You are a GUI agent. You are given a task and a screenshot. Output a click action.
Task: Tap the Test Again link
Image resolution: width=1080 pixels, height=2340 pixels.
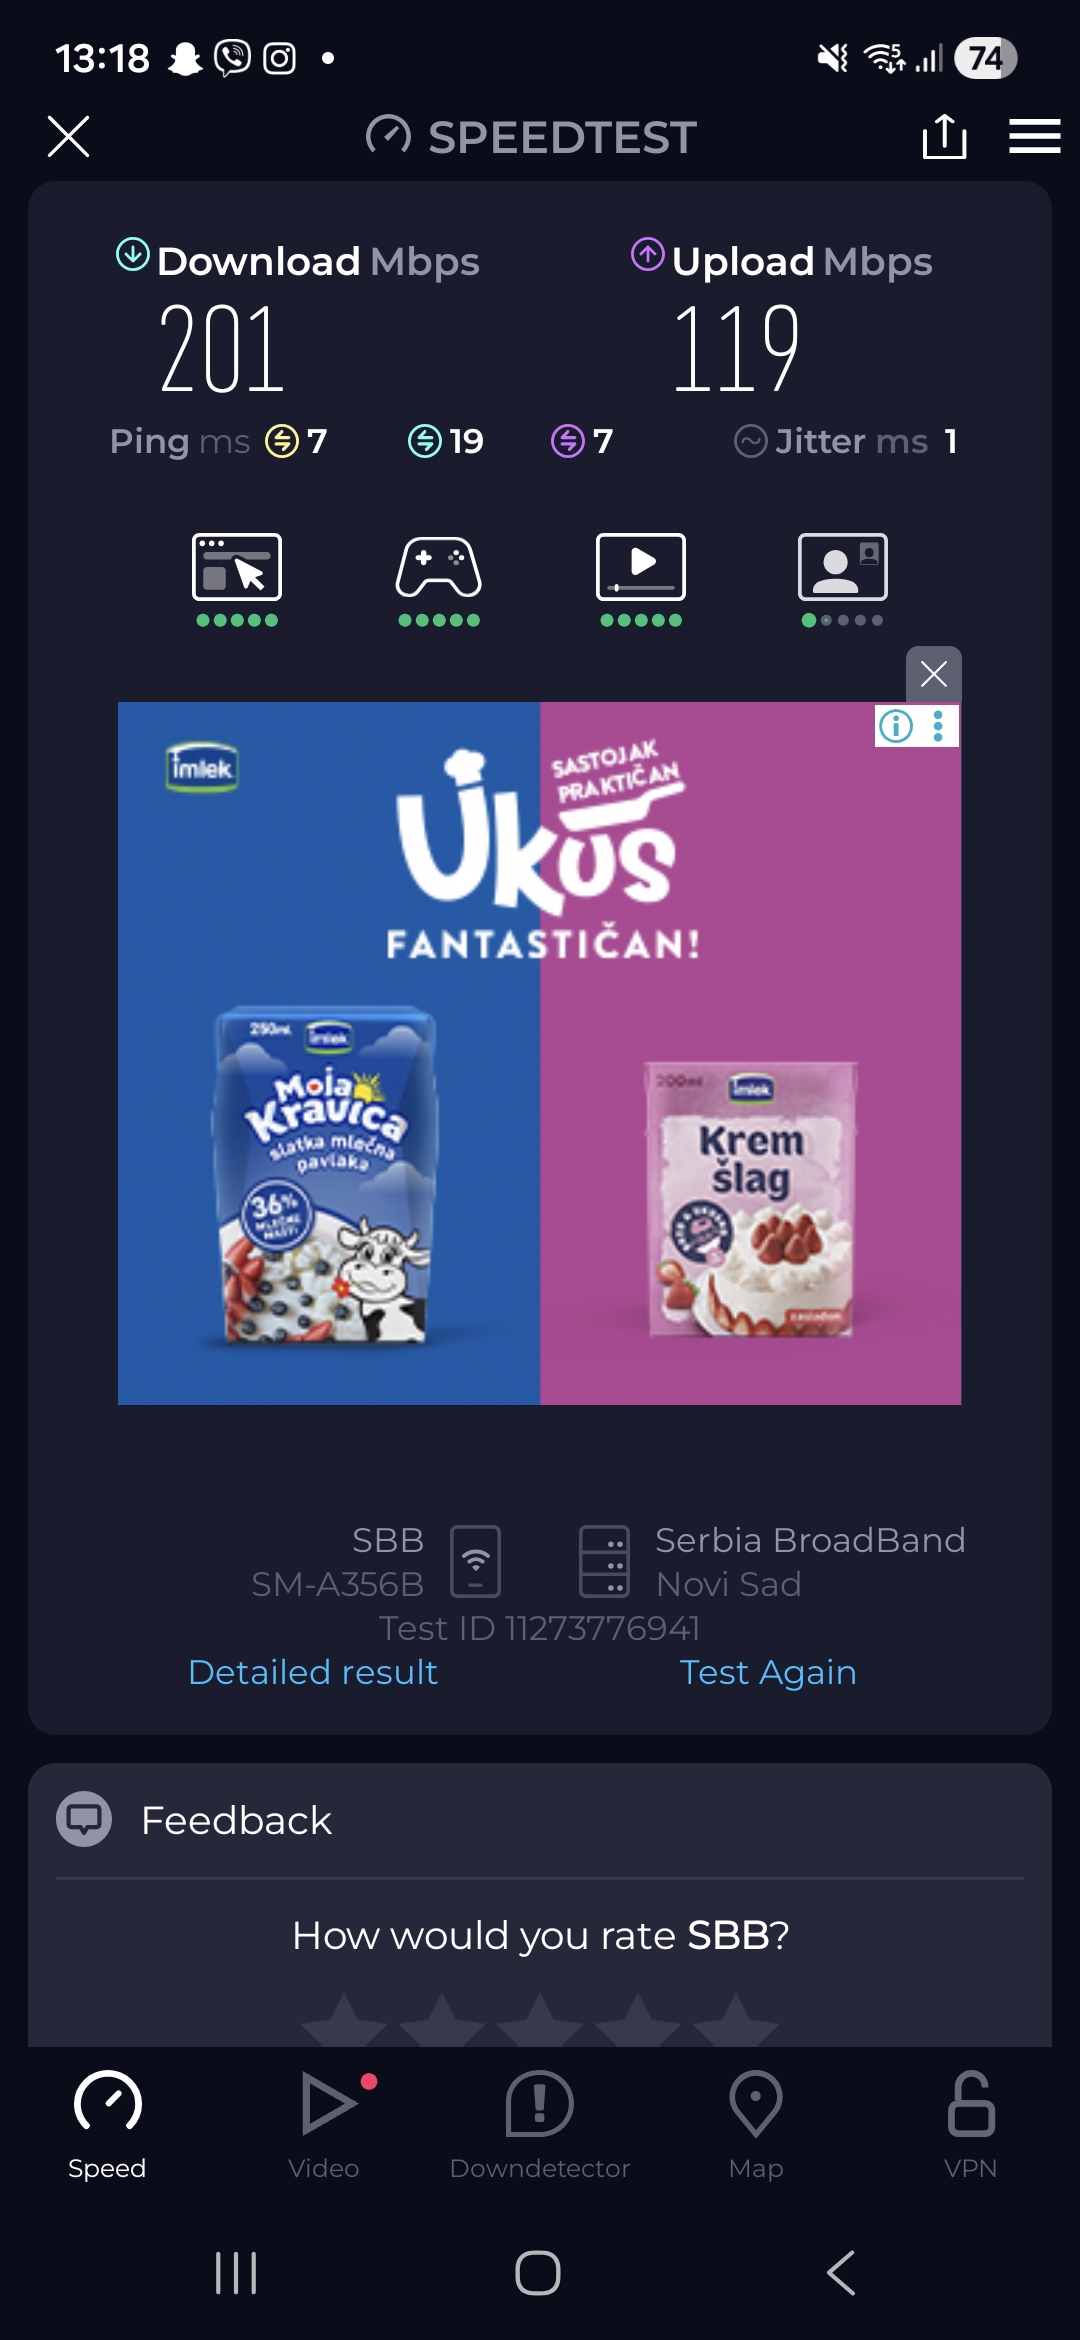pyautogui.click(x=768, y=1672)
